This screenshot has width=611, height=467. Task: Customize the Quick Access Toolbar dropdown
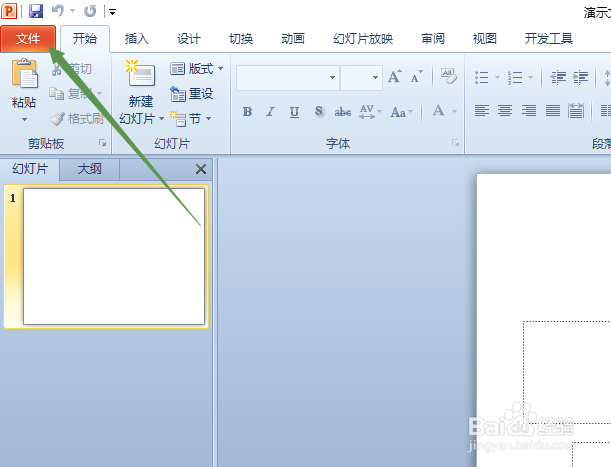[x=112, y=12]
